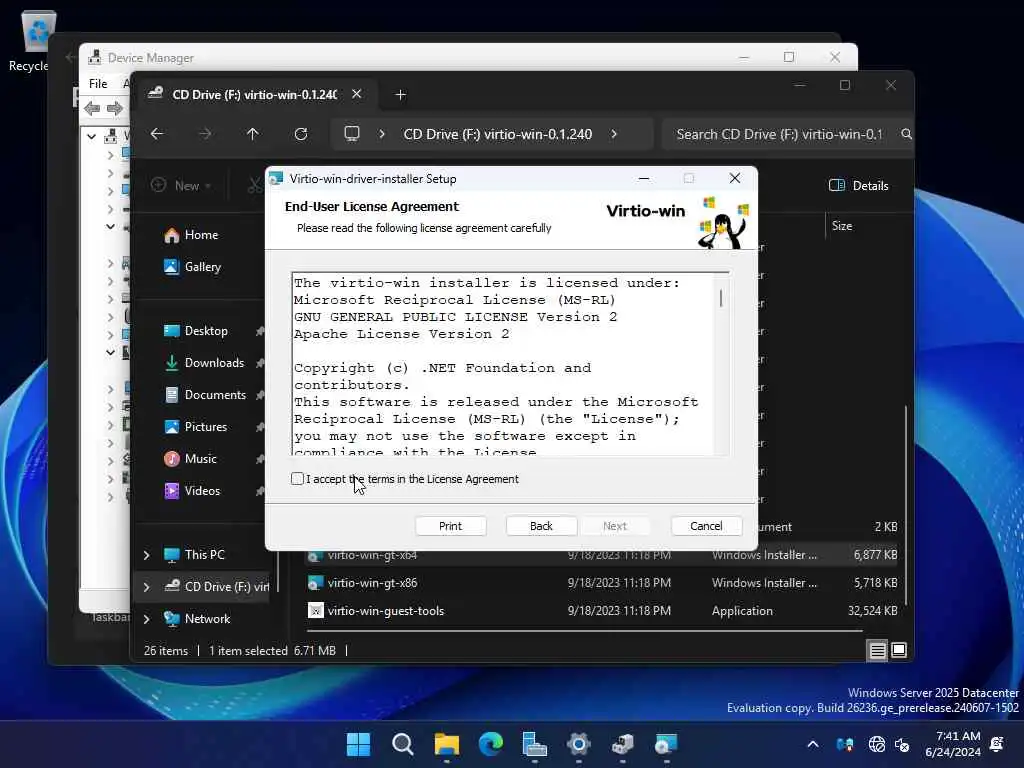Toggle the Details pane button

tap(858, 185)
